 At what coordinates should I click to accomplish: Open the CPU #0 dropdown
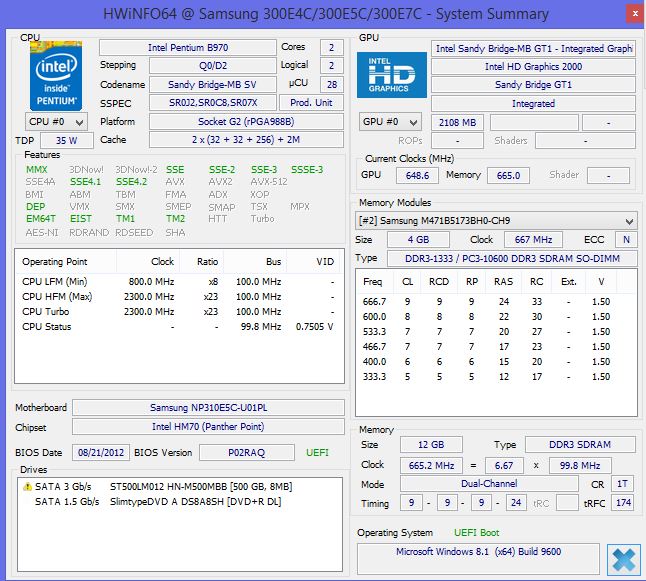tap(56, 122)
